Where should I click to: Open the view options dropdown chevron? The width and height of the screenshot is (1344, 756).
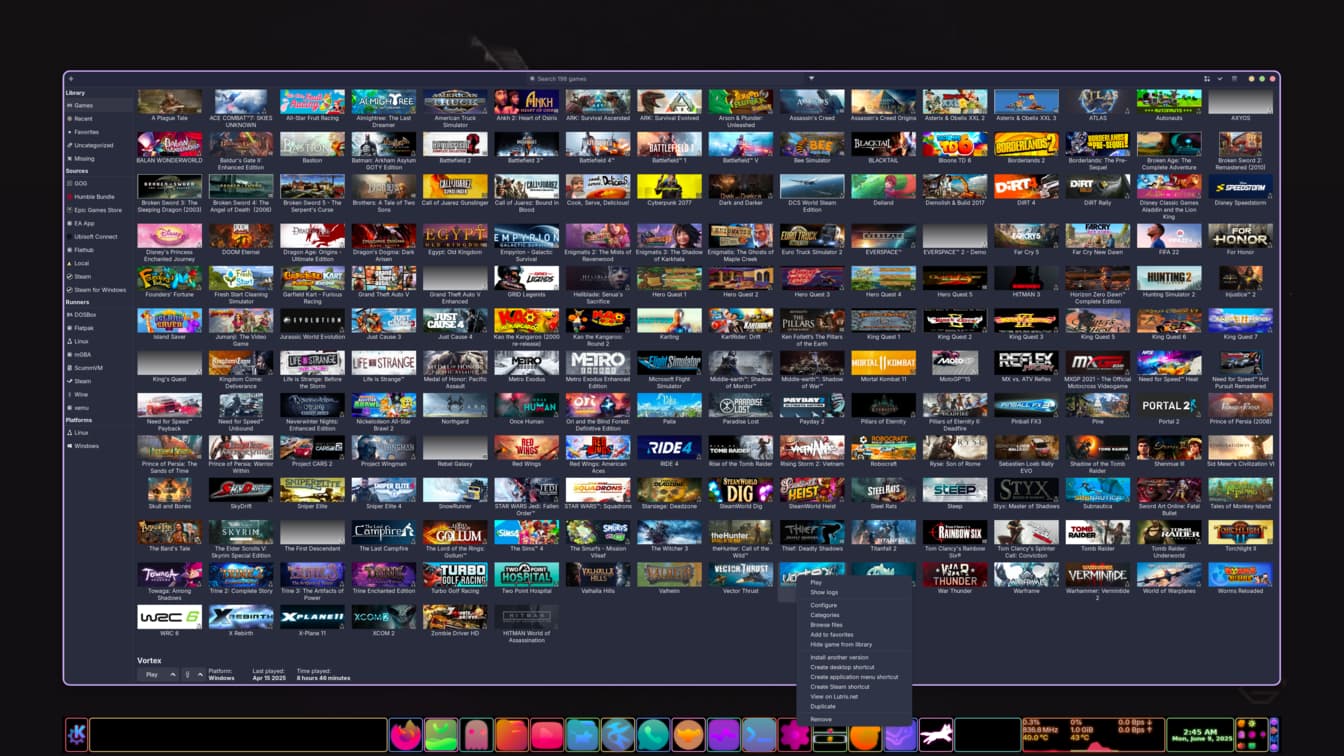click(x=1220, y=78)
